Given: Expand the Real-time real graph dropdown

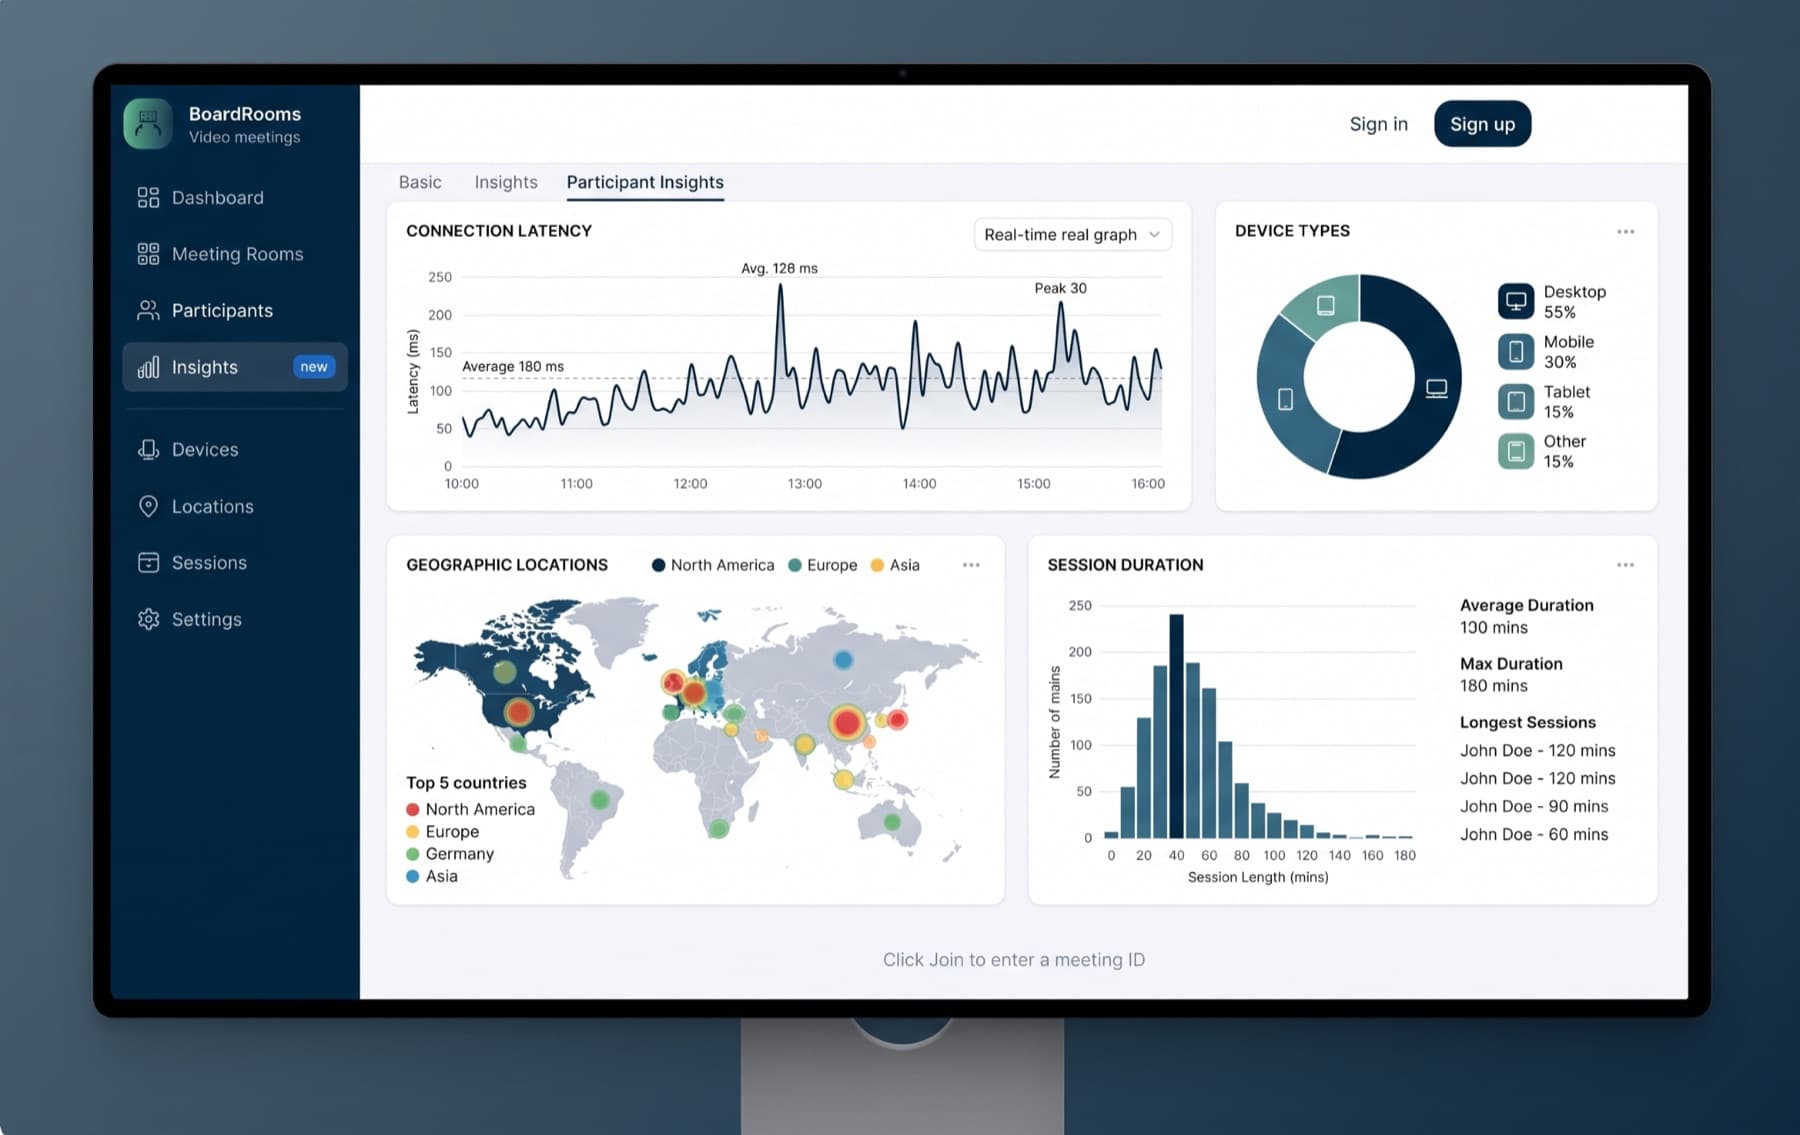Looking at the screenshot, I should point(1072,235).
